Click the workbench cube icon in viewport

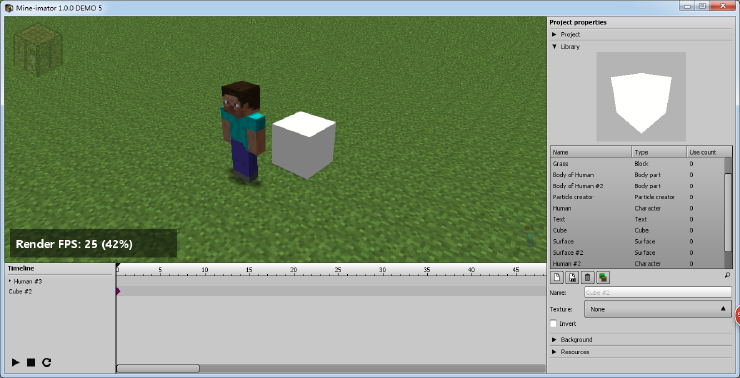pos(38,50)
